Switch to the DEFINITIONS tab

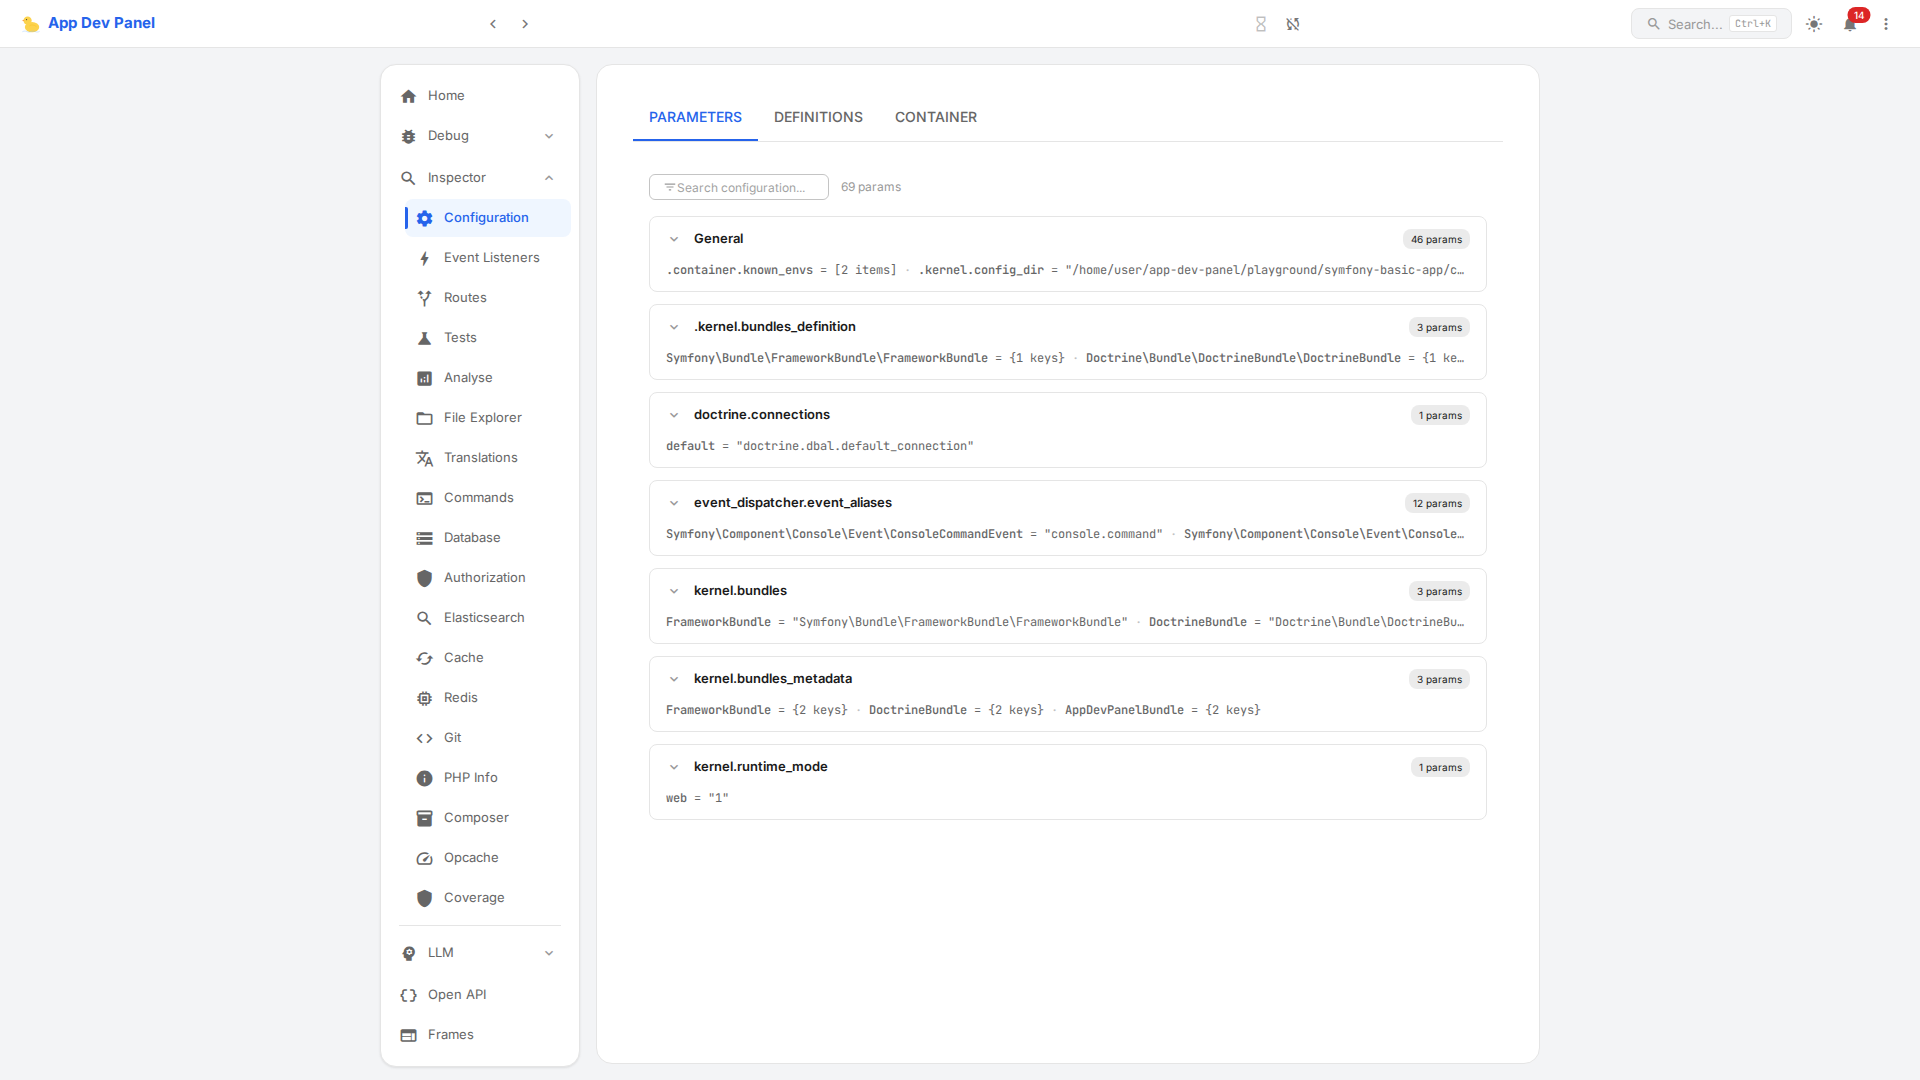(x=818, y=117)
